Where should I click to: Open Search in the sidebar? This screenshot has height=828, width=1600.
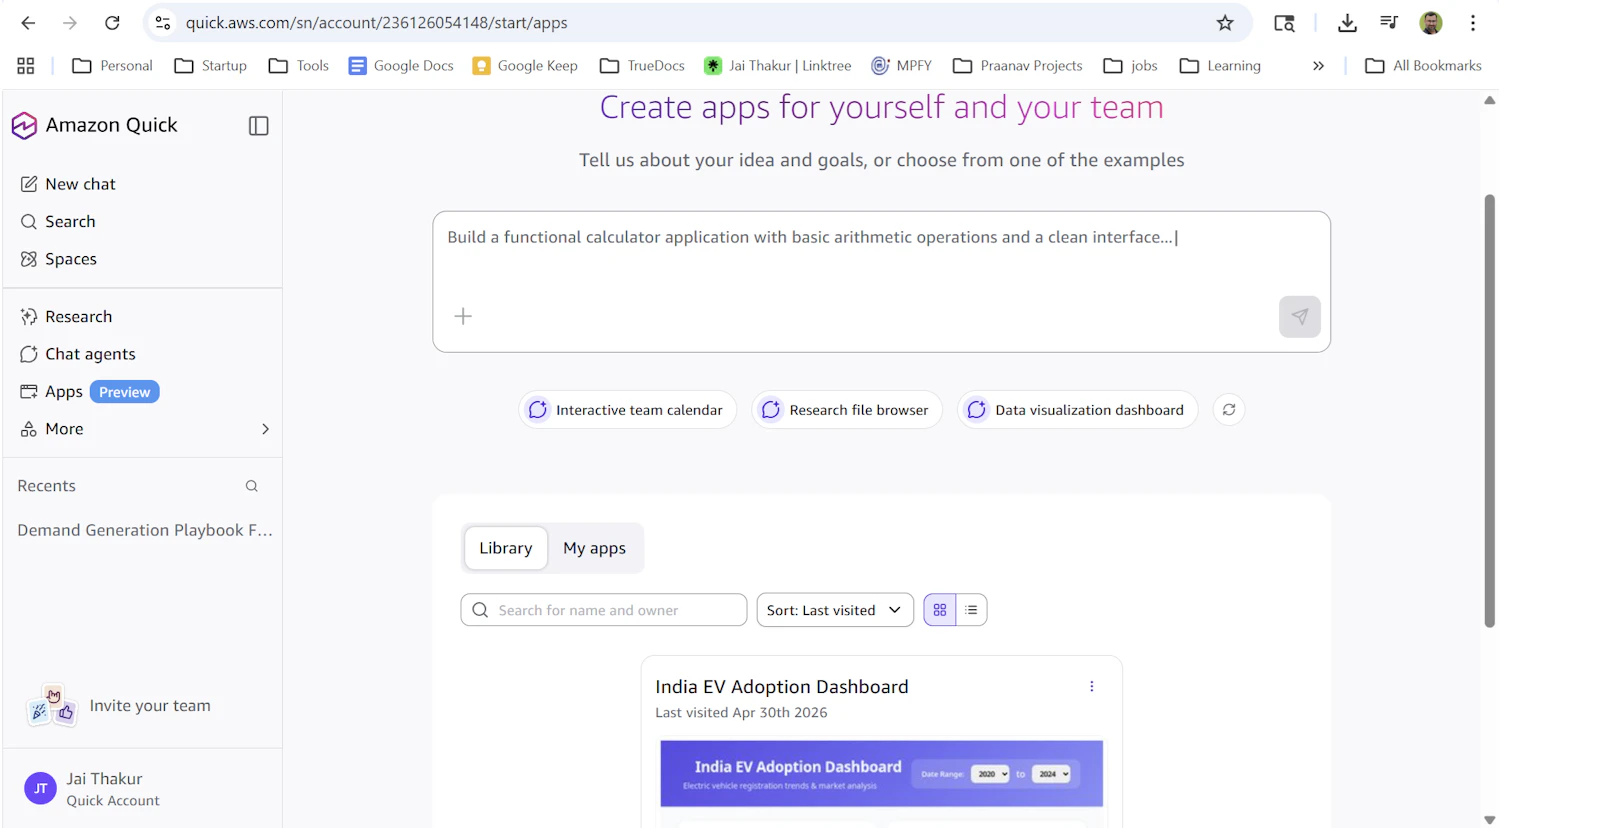pos(58,222)
